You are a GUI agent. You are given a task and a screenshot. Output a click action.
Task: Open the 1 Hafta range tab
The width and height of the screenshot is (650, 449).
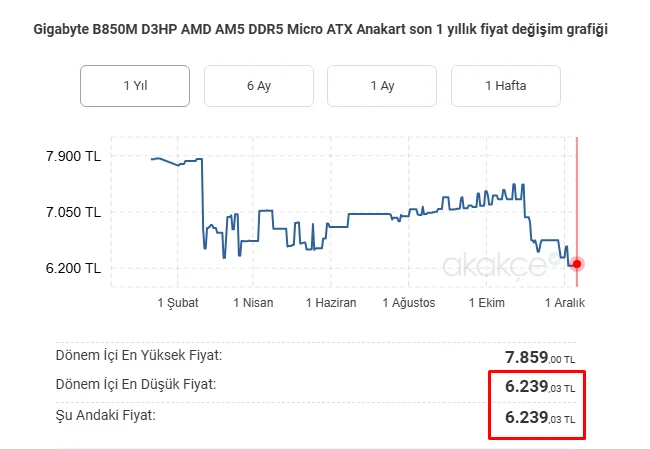pos(505,86)
